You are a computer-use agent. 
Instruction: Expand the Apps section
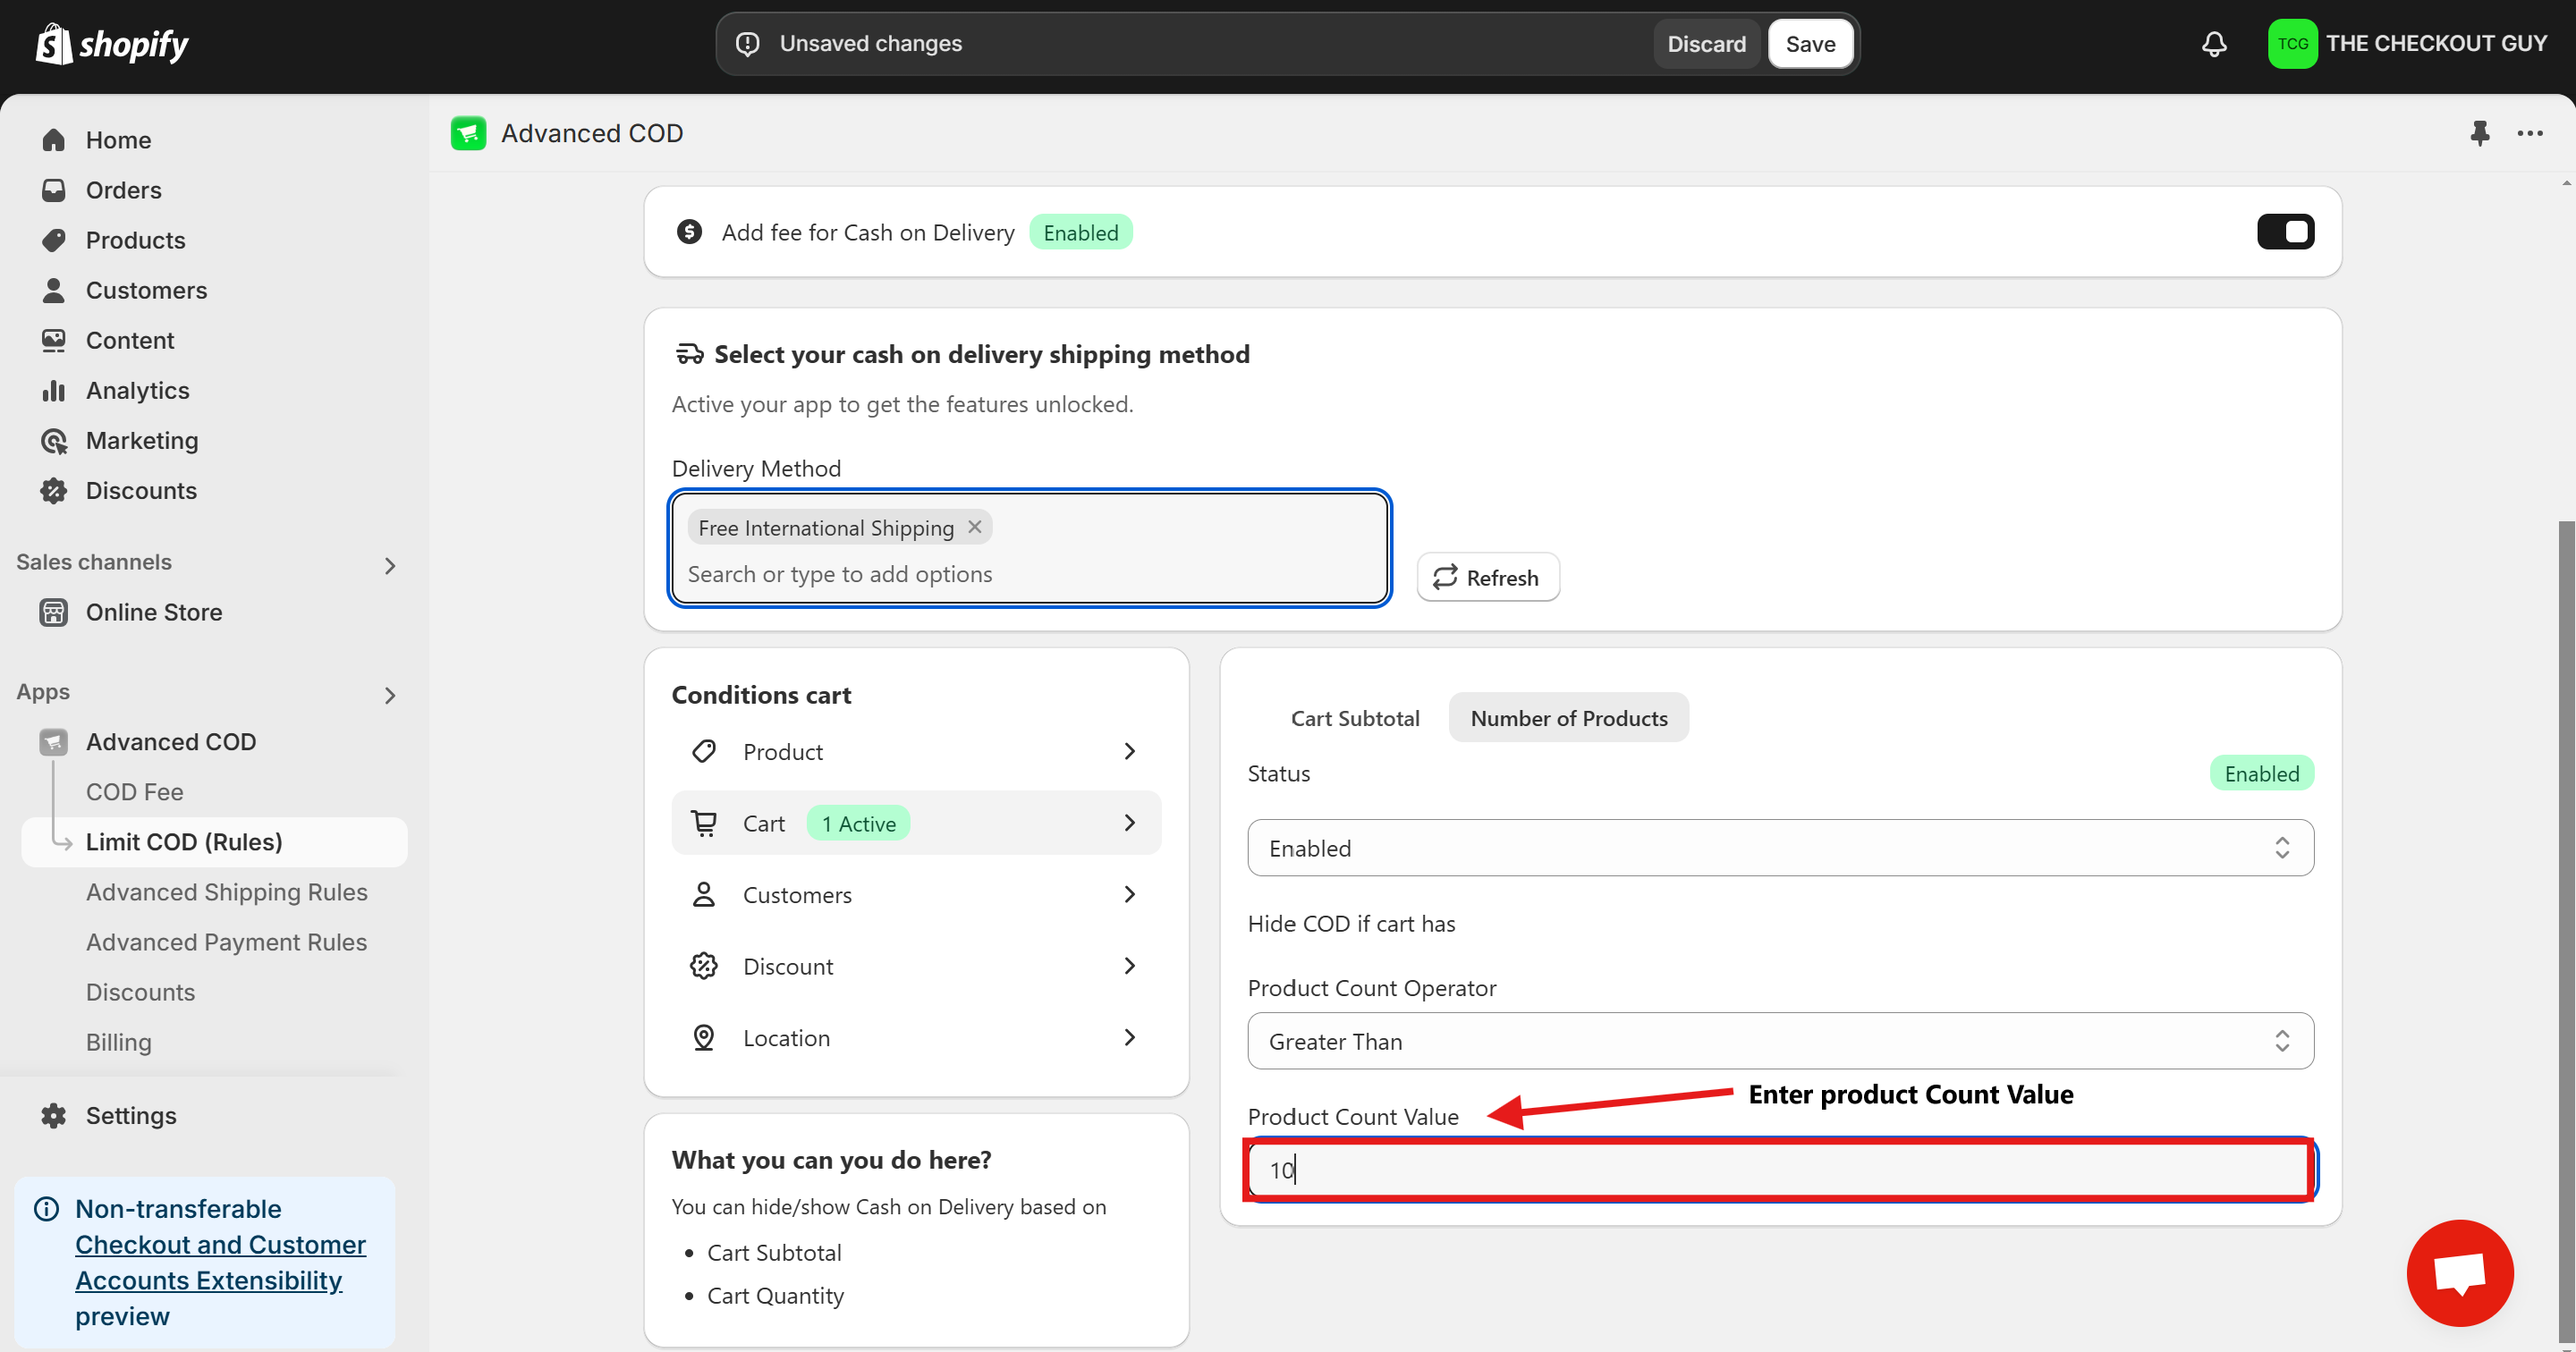click(390, 695)
